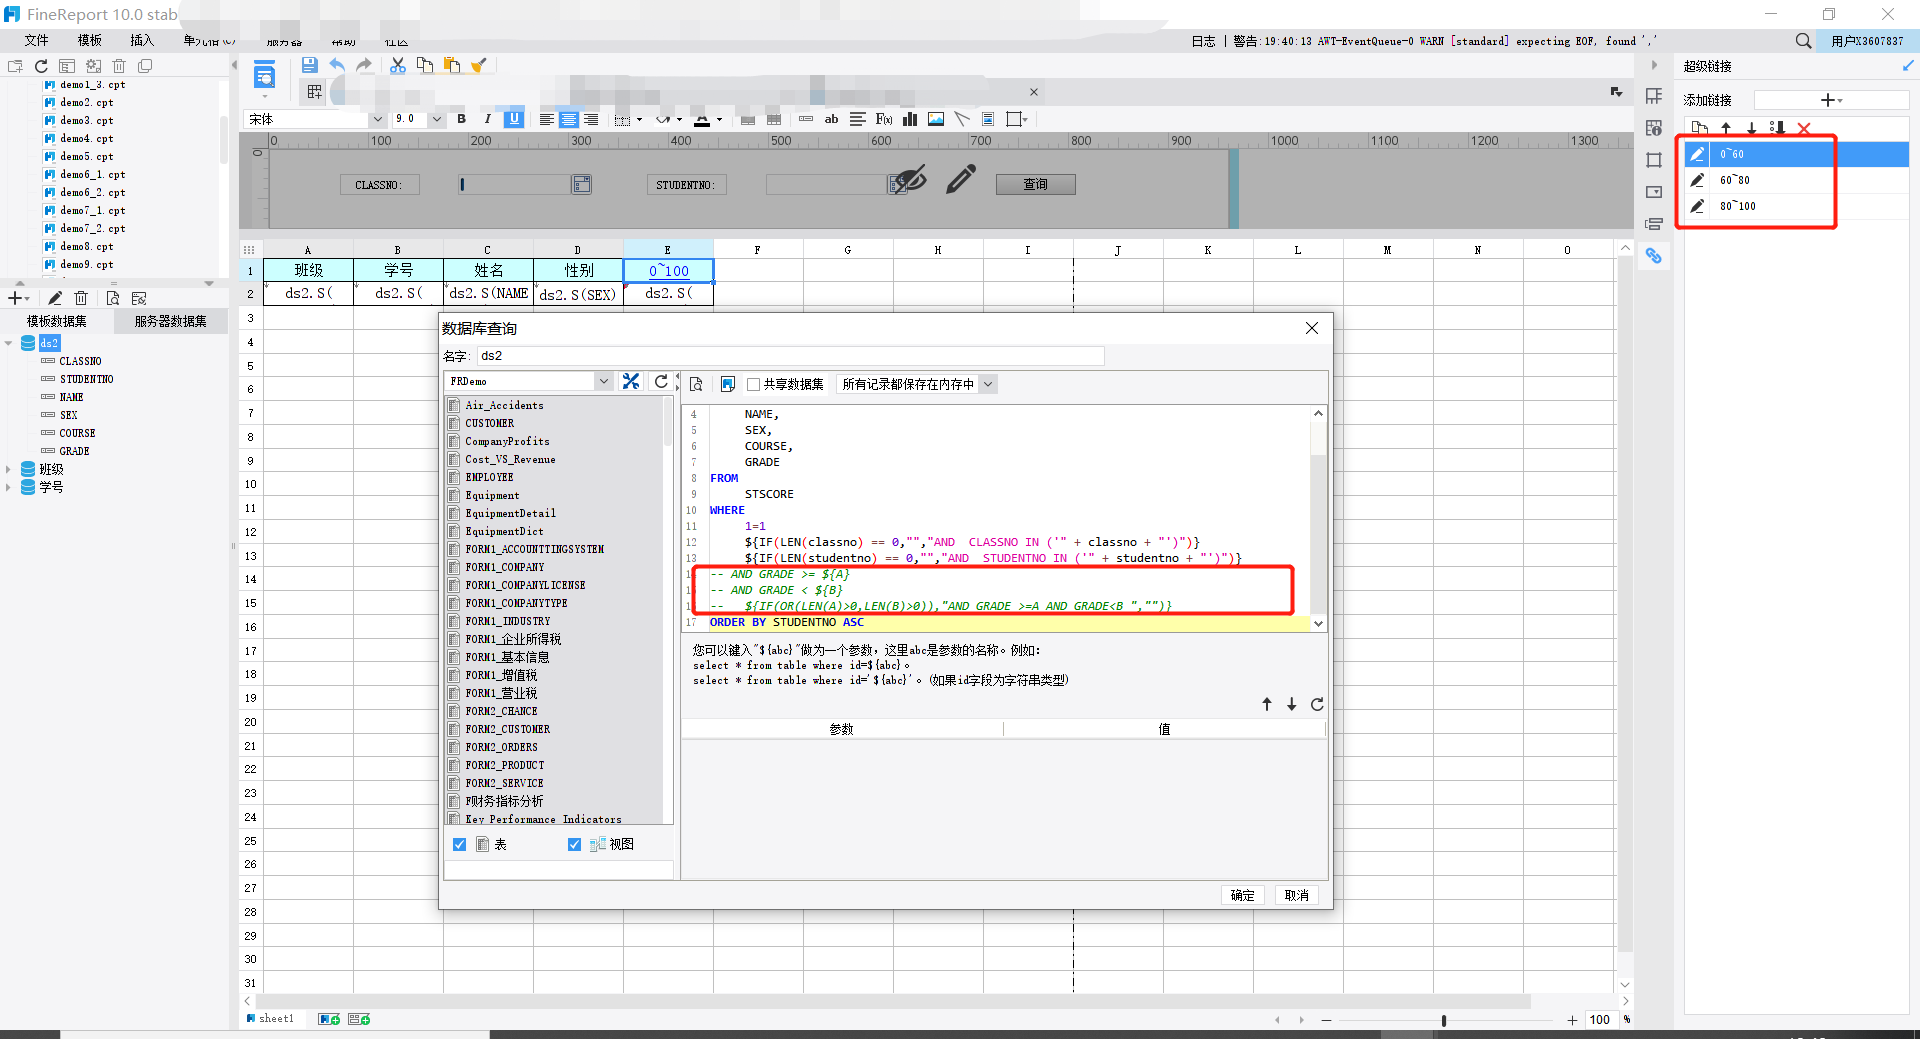Switch to 模板数据集 tab
This screenshot has width=1920, height=1039.
coord(57,321)
